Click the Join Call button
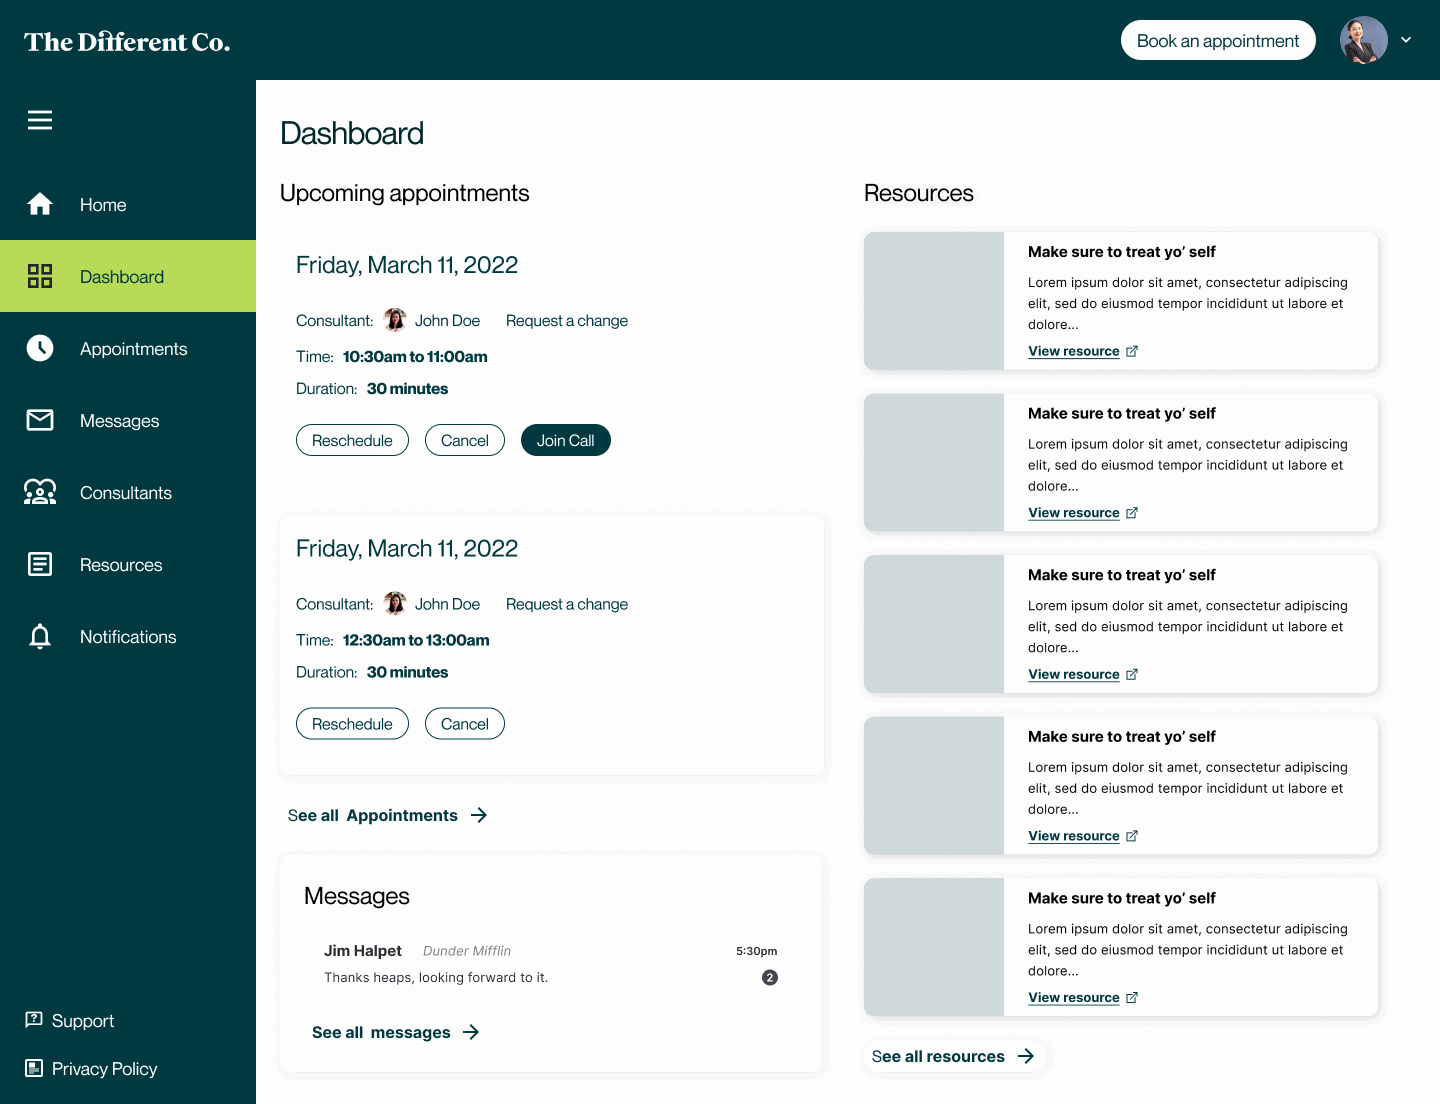Viewport: 1440px width, 1104px height. [566, 440]
